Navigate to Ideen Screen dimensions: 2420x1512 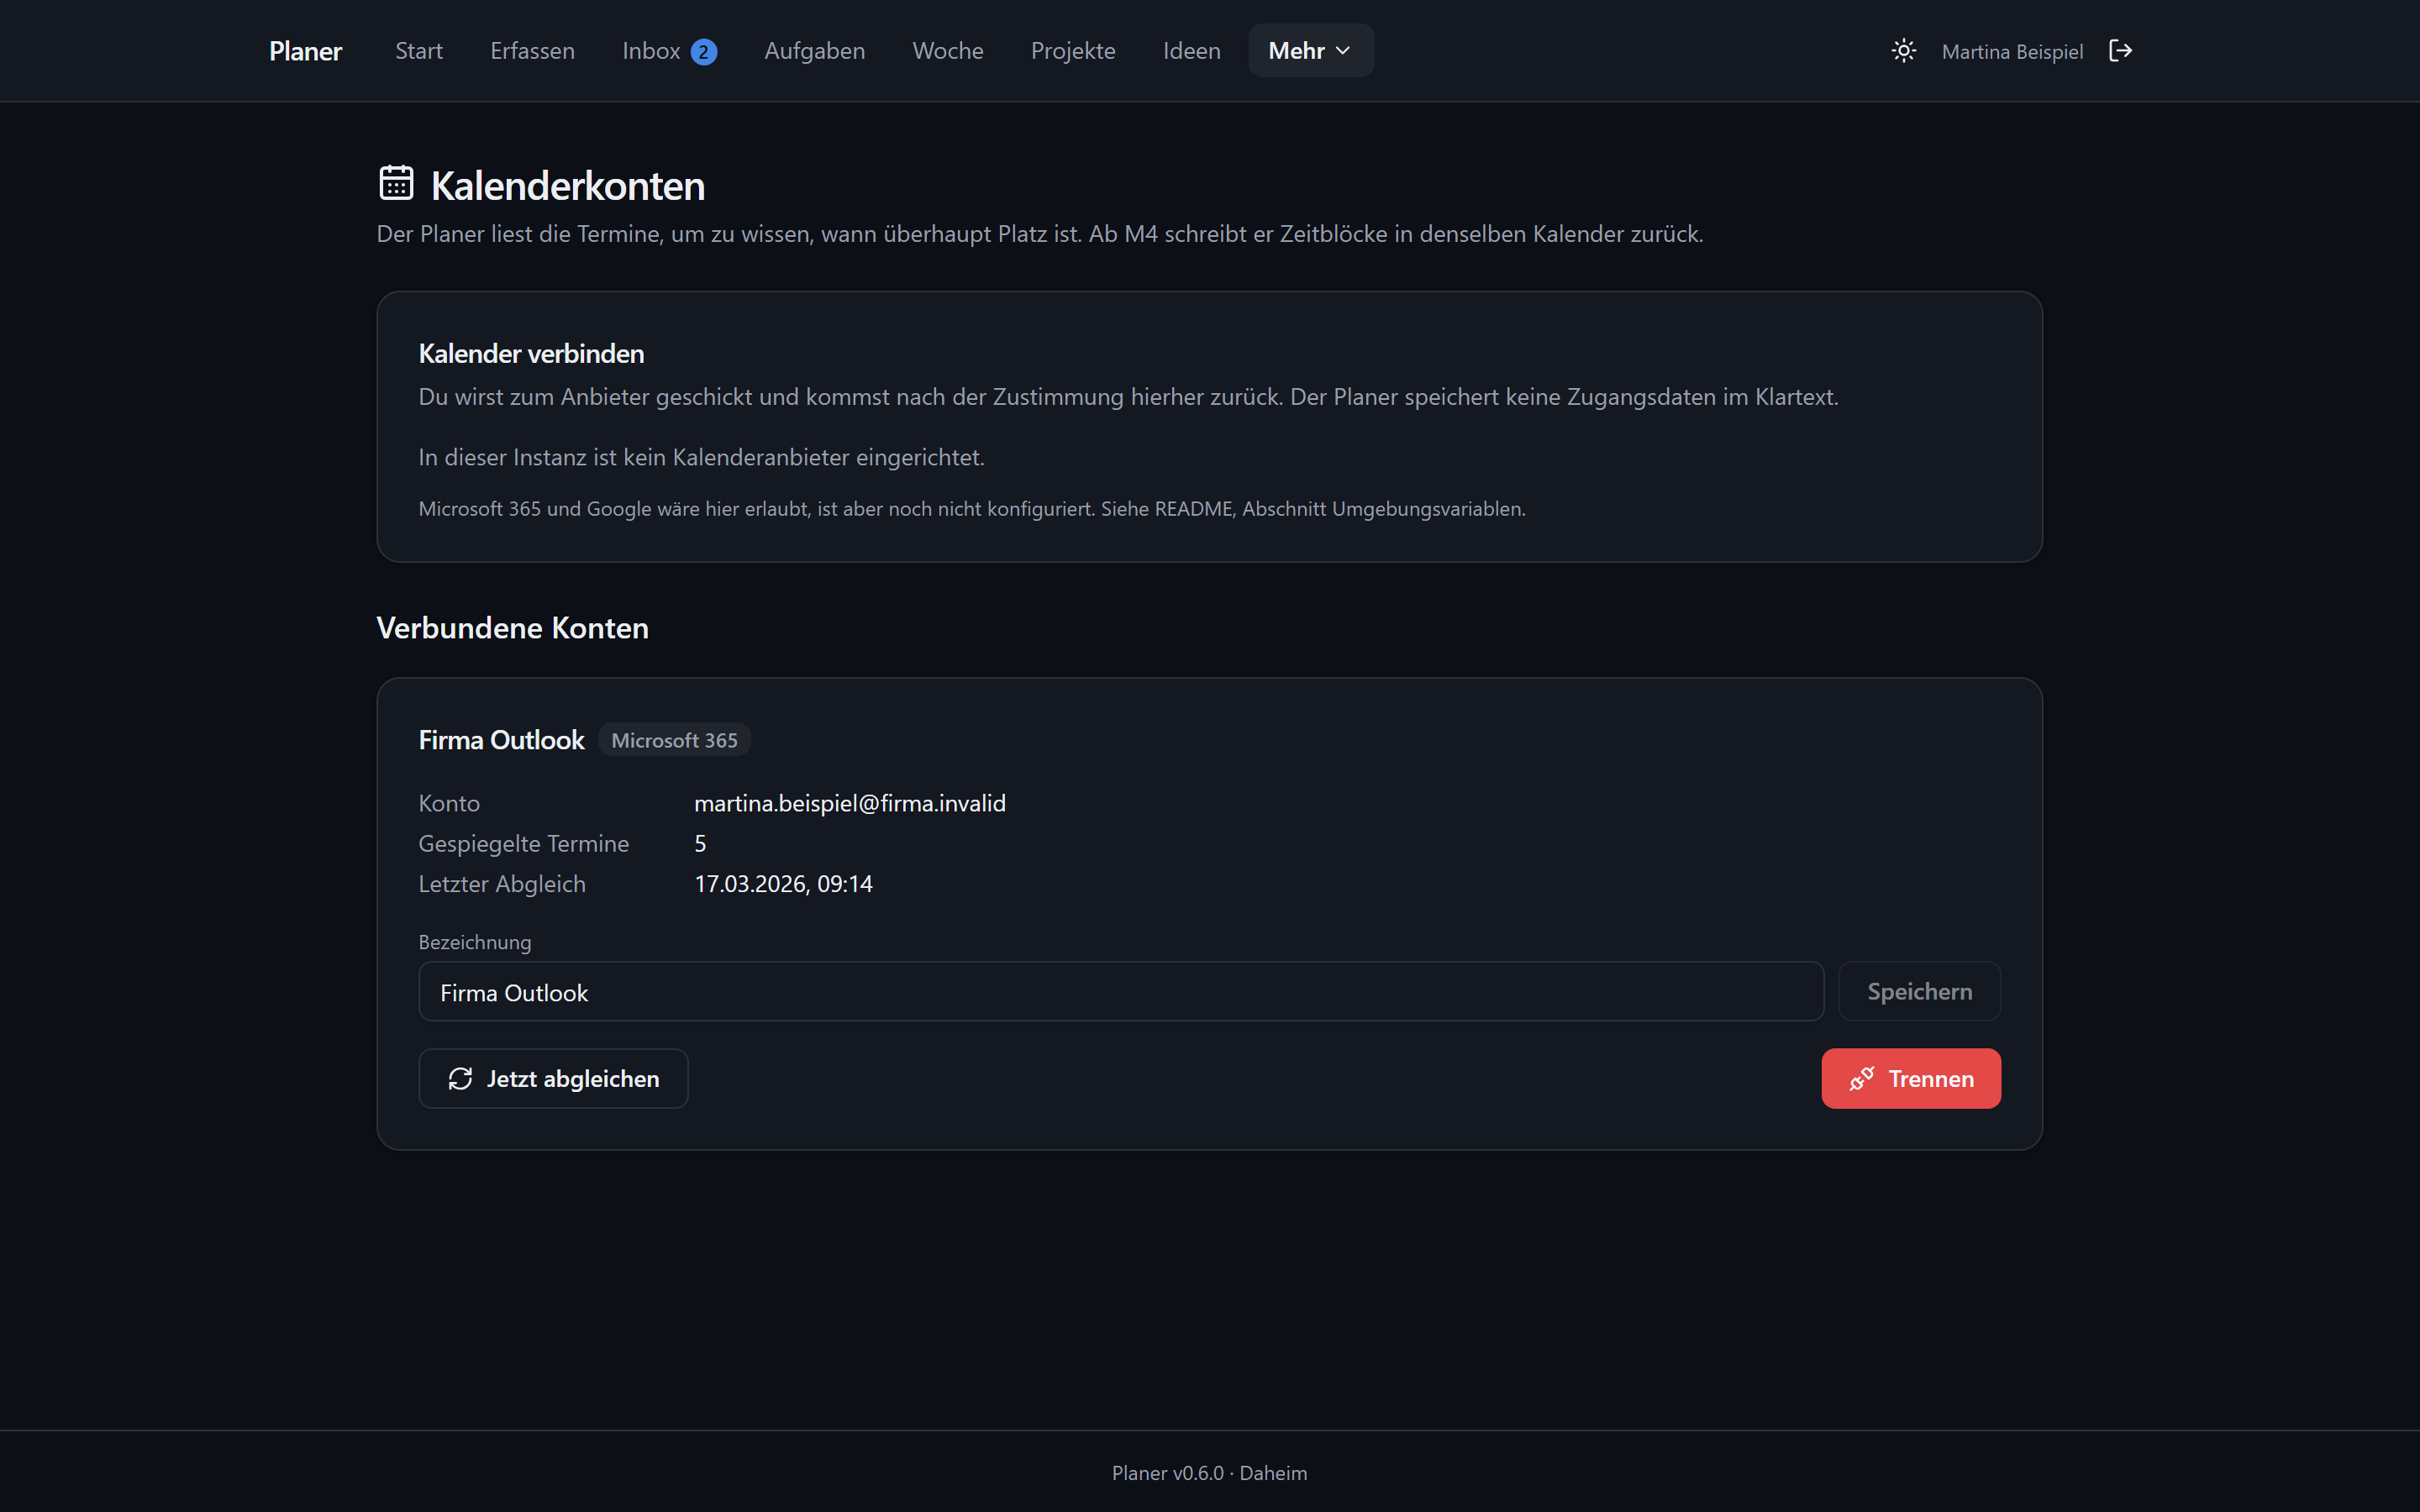[x=1191, y=51]
